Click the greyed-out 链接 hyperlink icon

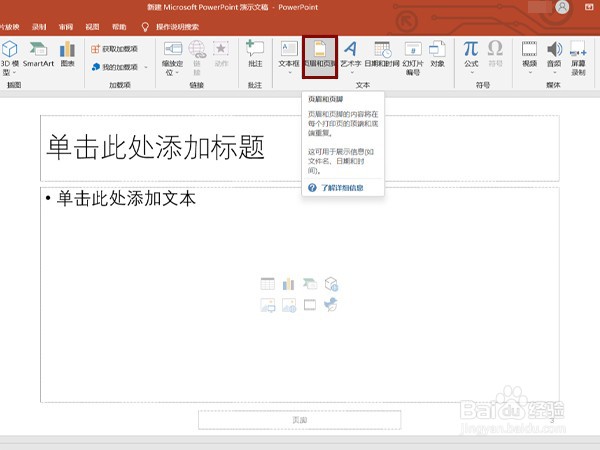pyautogui.click(x=197, y=49)
